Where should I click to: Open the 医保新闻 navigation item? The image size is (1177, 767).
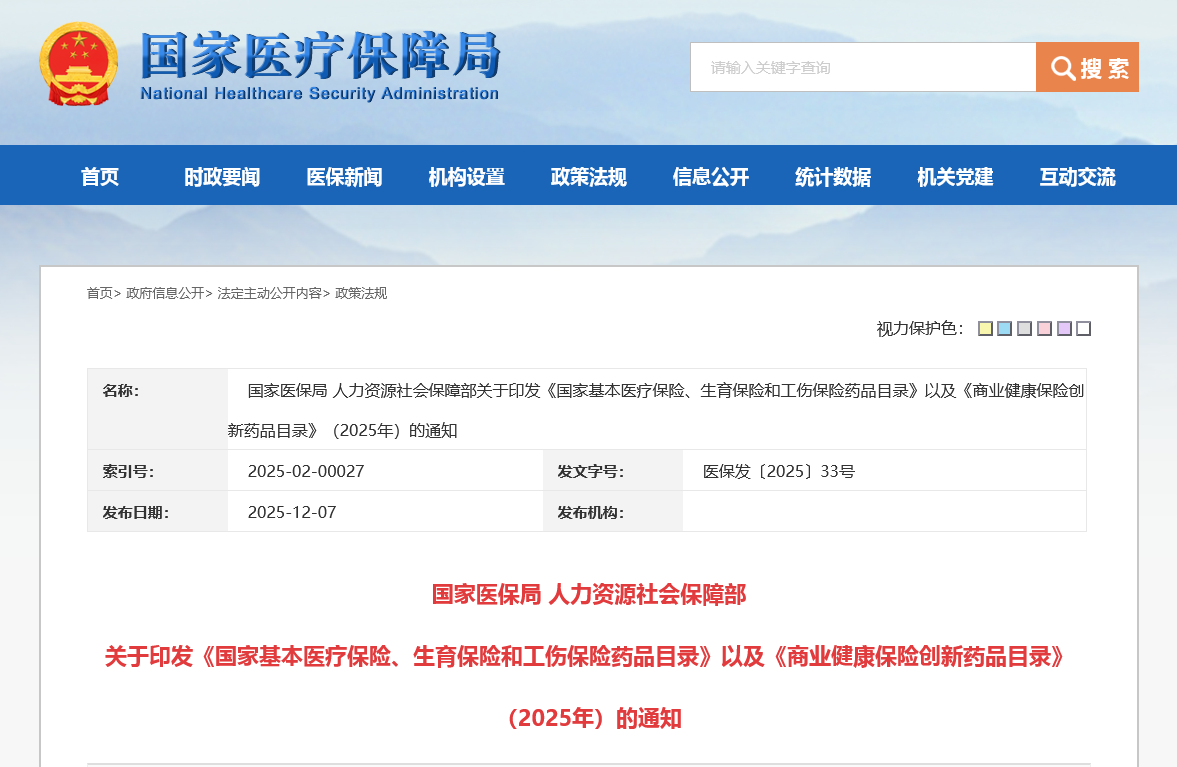click(x=344, y=177)
